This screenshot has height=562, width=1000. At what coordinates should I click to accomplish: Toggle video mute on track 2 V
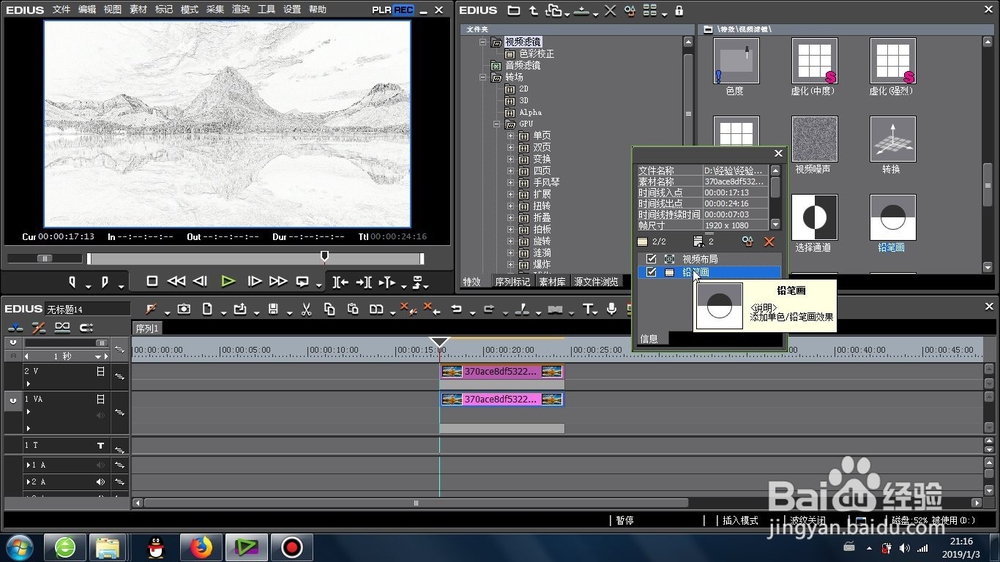point(100,371)
